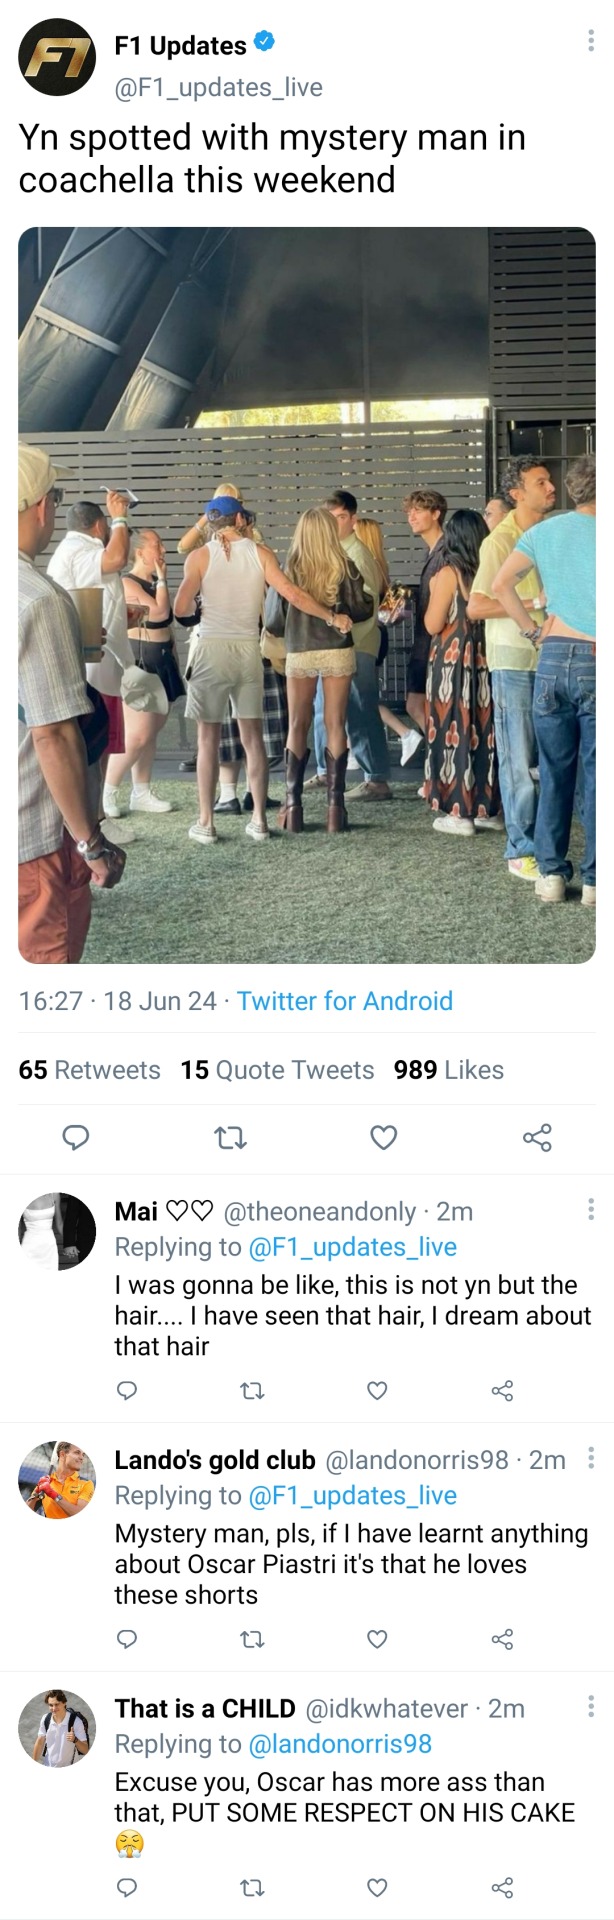Like the F1 Updates main tweet

click(x=384, y=1137)
